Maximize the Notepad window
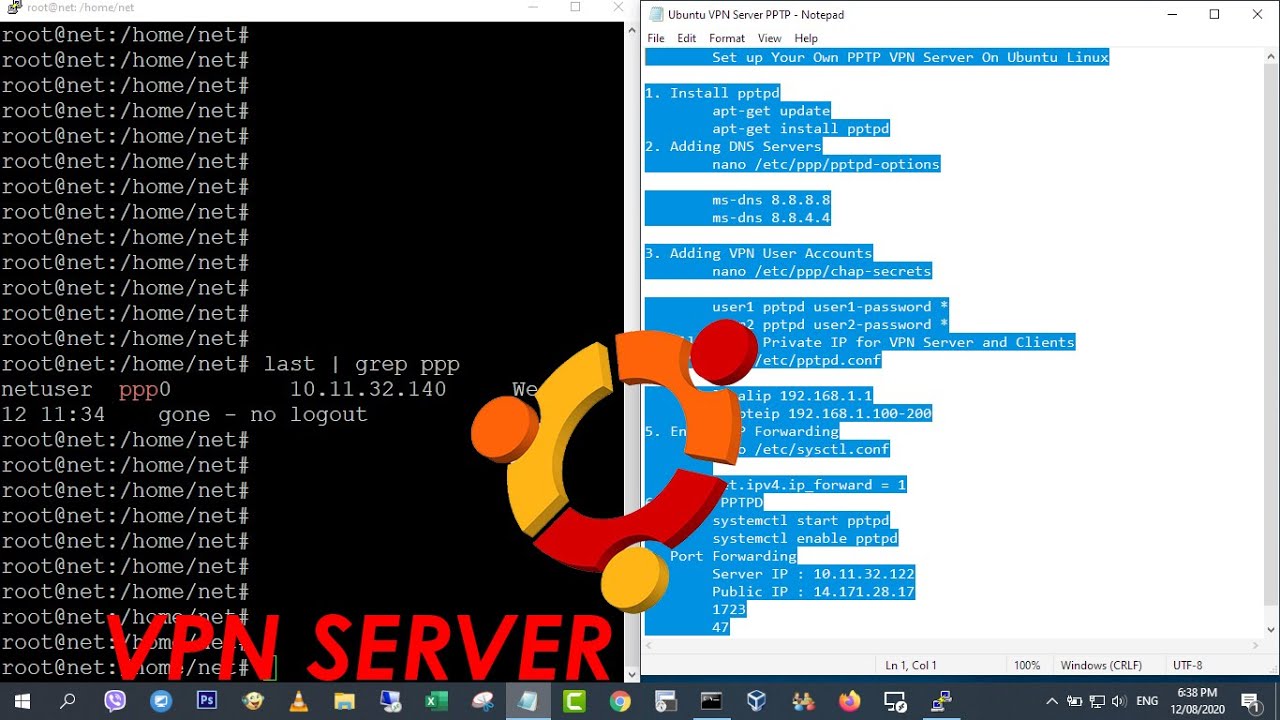Image resolution: width=1280 pixels, height=720 pixels. click(1214, 14)
